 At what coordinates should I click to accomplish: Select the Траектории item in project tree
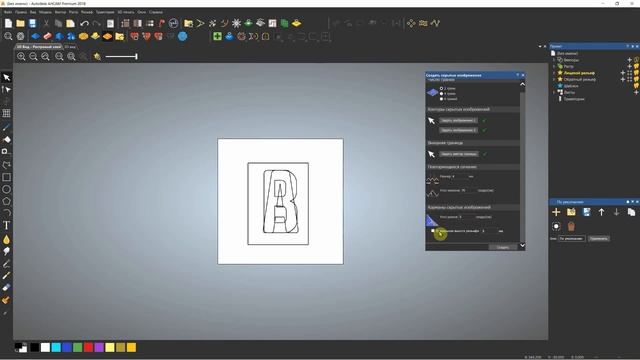click(x=574, y=99)
